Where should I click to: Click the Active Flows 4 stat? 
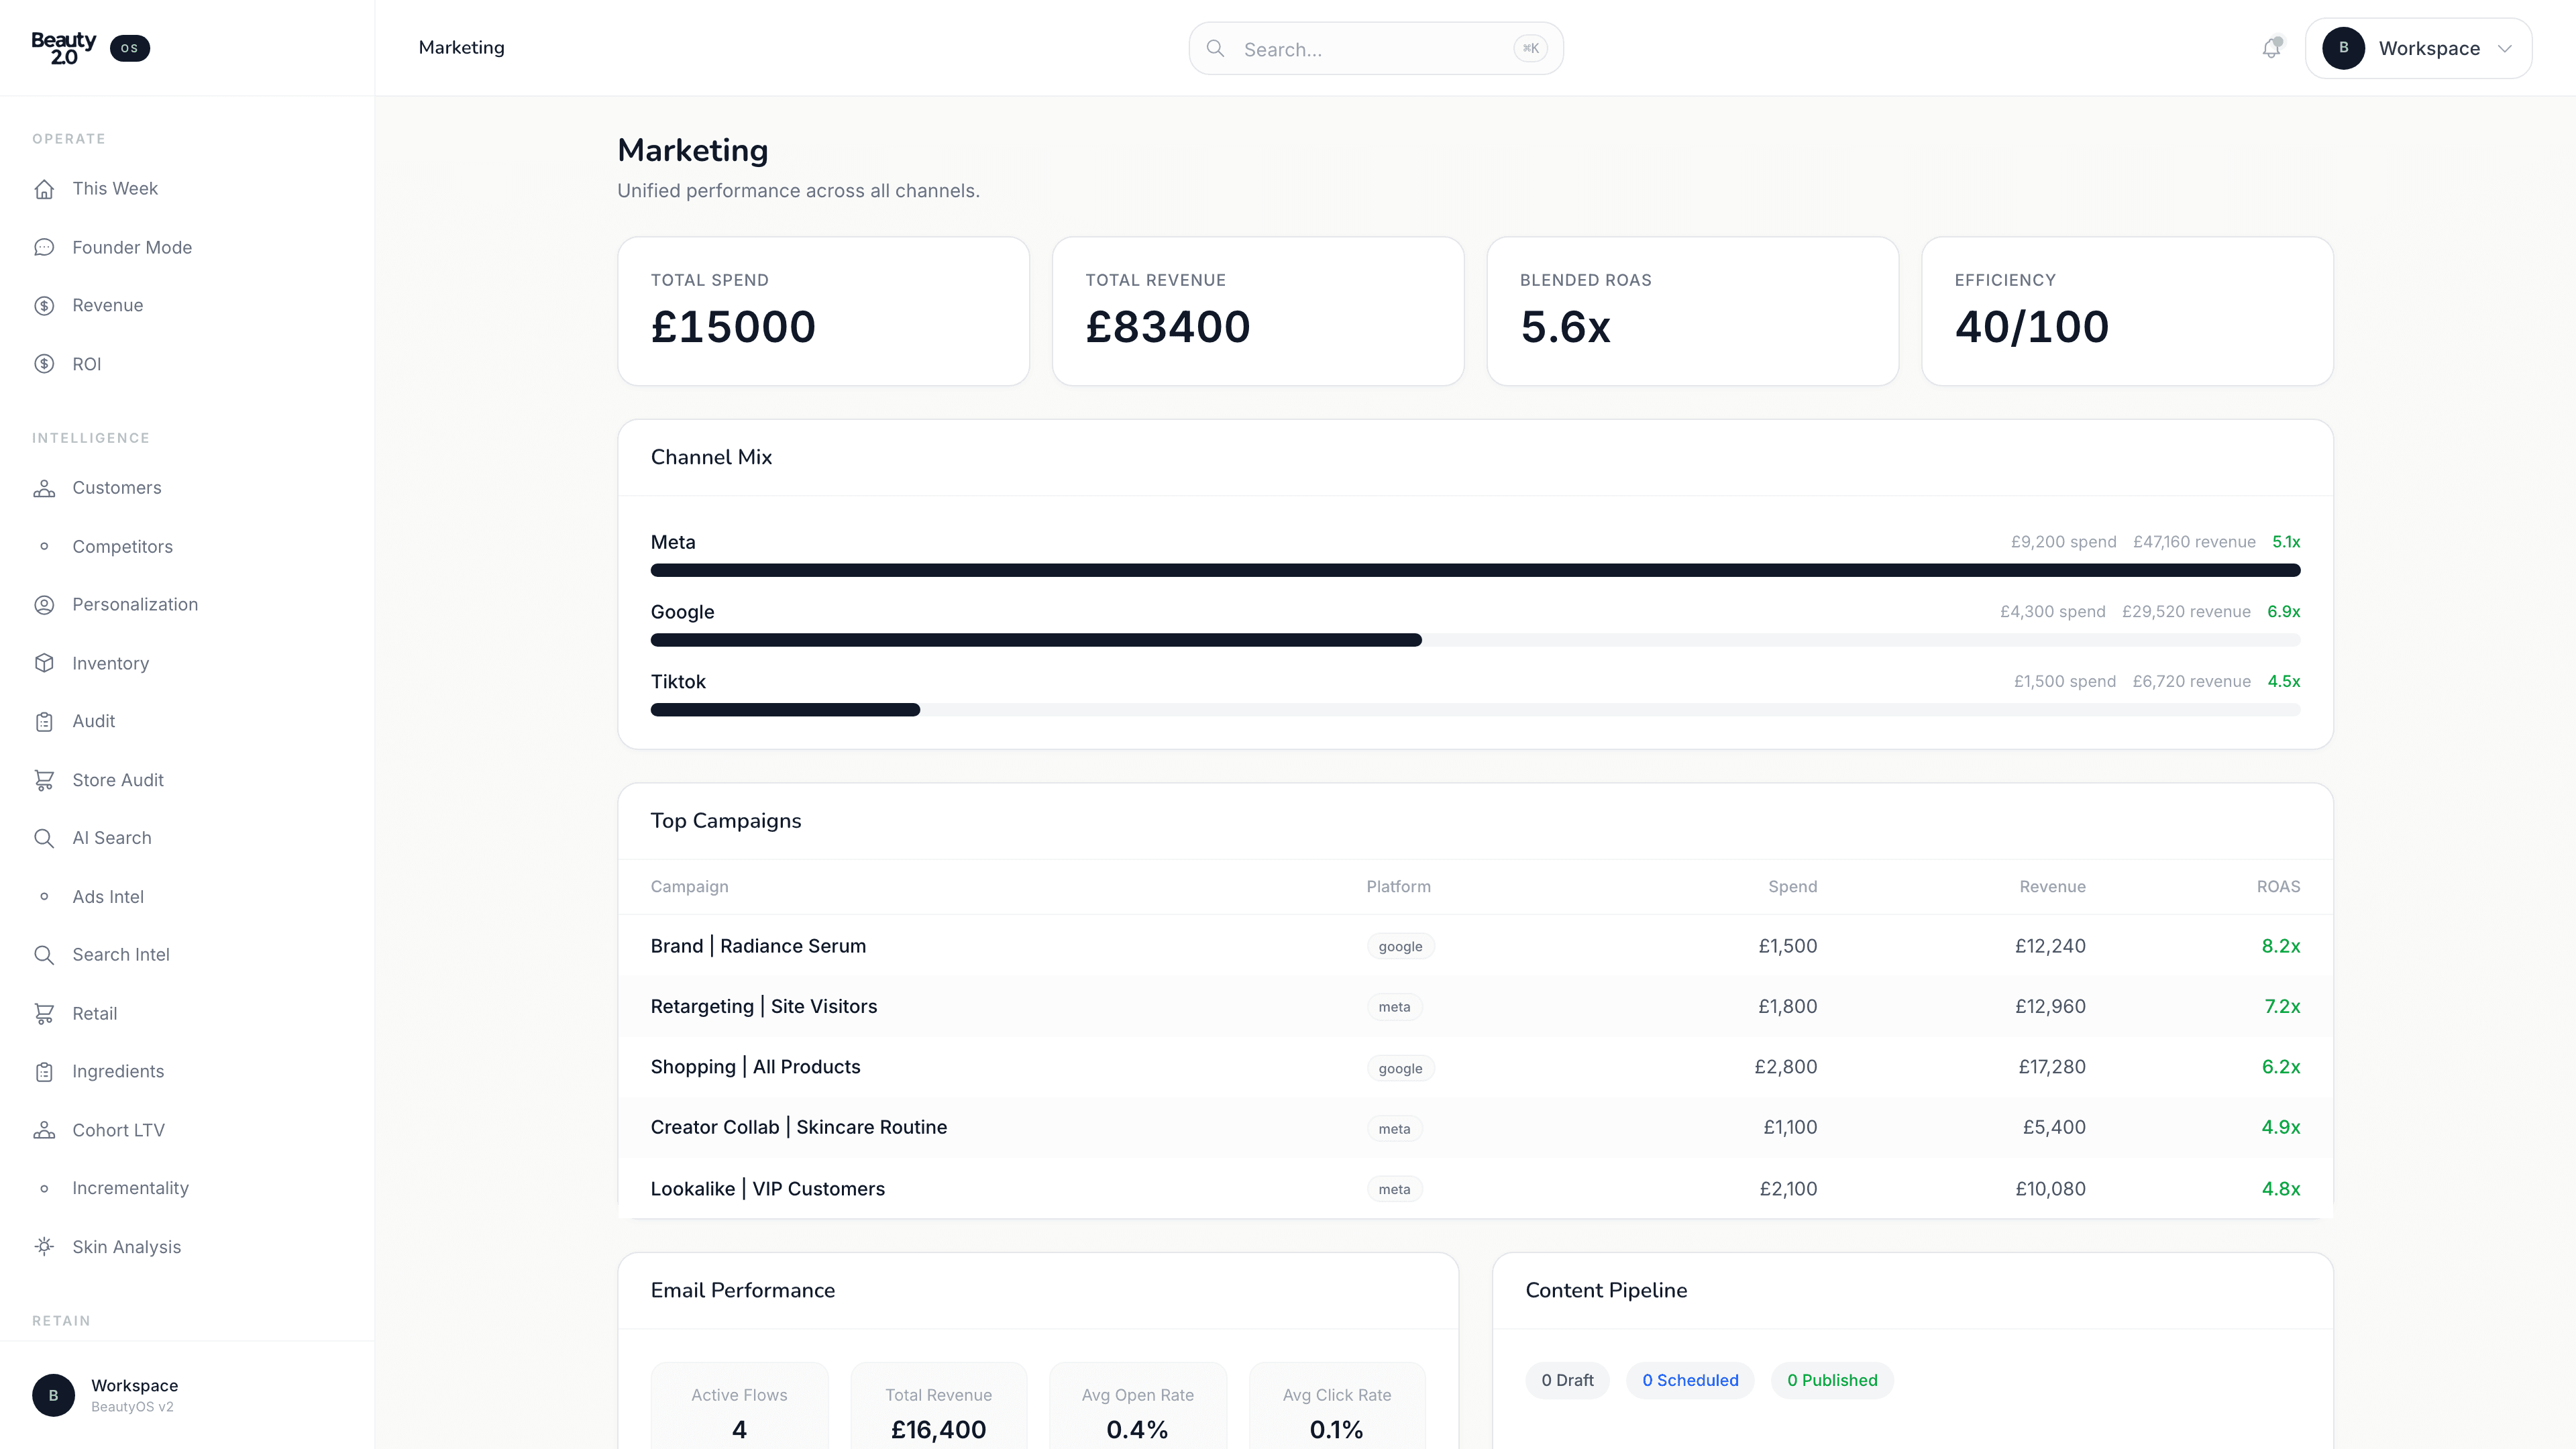click(739, 1406)
